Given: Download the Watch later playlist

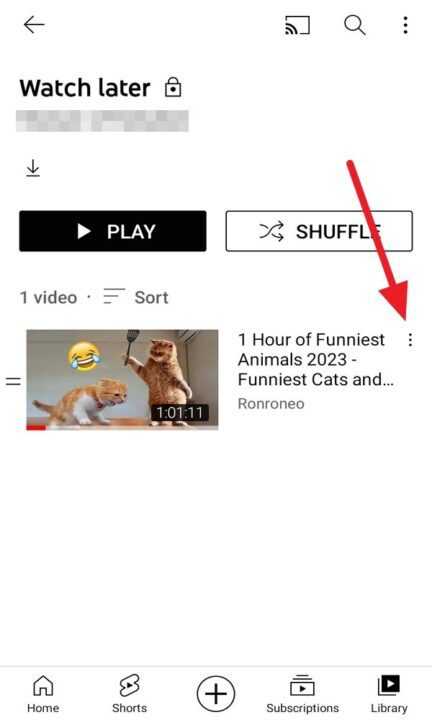Looking at the screenshot, I should (33, 168).
